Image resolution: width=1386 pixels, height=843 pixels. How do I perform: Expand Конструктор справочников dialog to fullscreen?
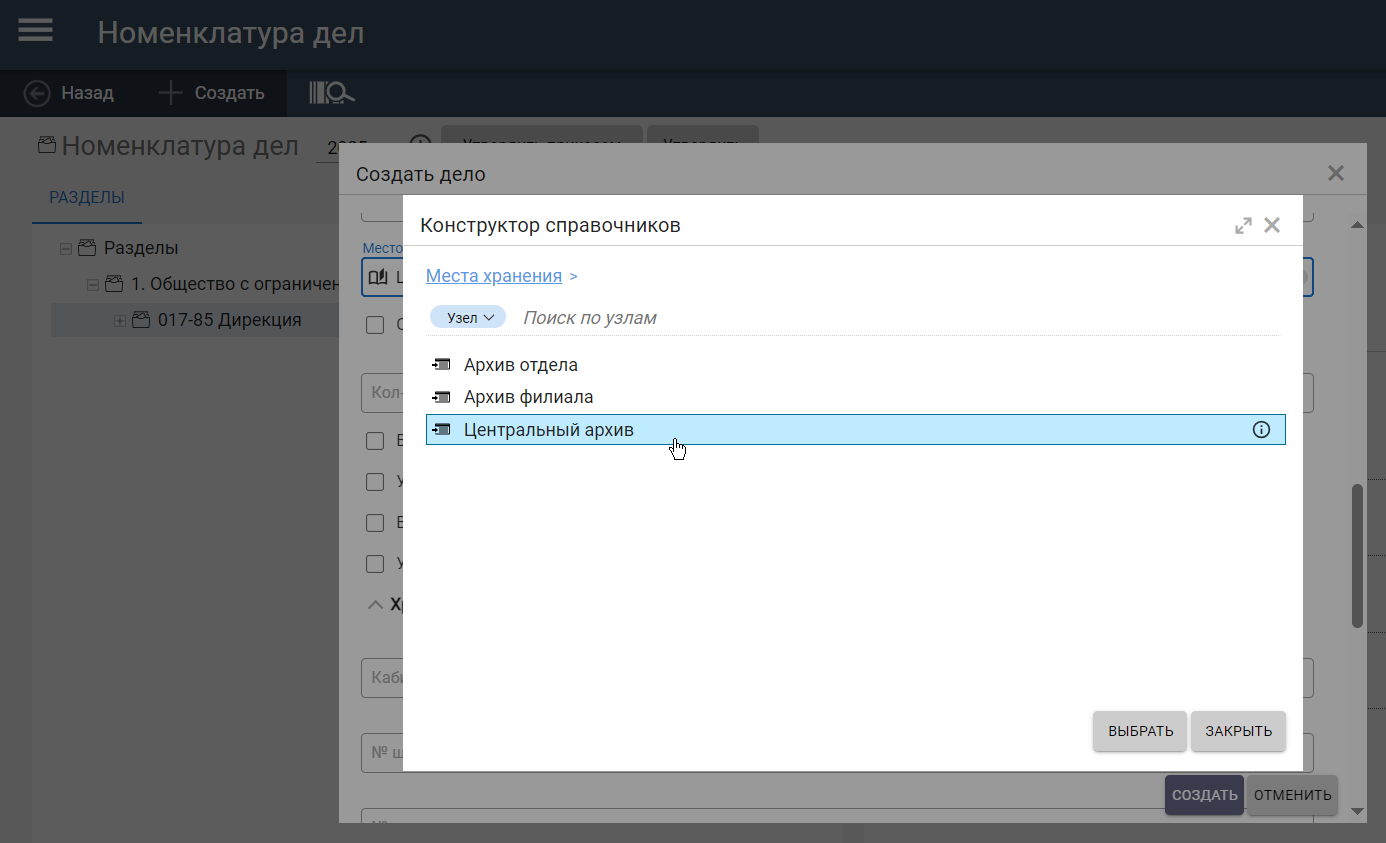click(1243, 226)
